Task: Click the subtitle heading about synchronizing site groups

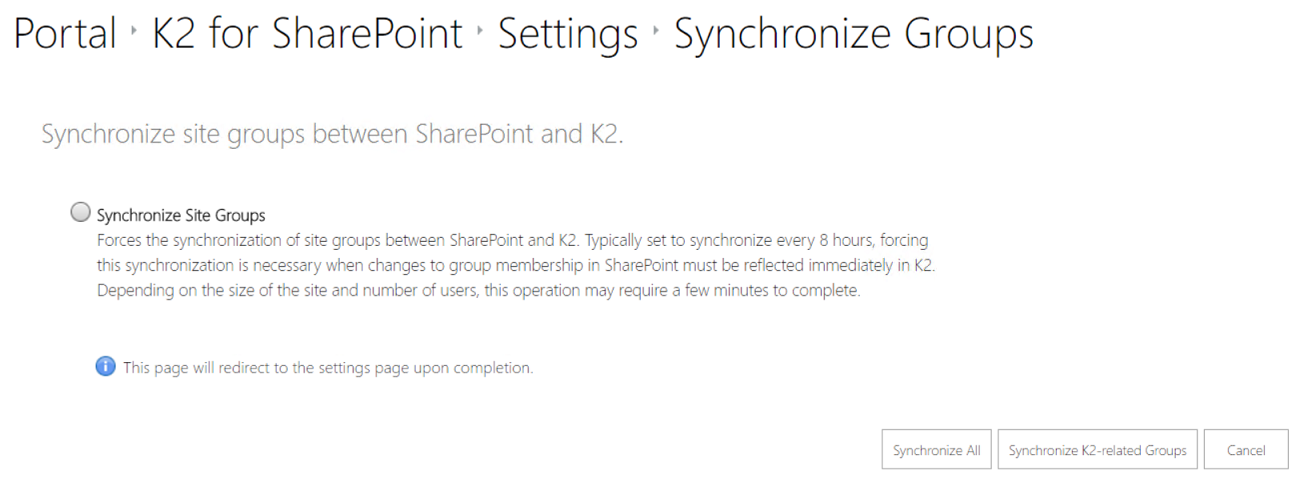Action: coord(332,135)
